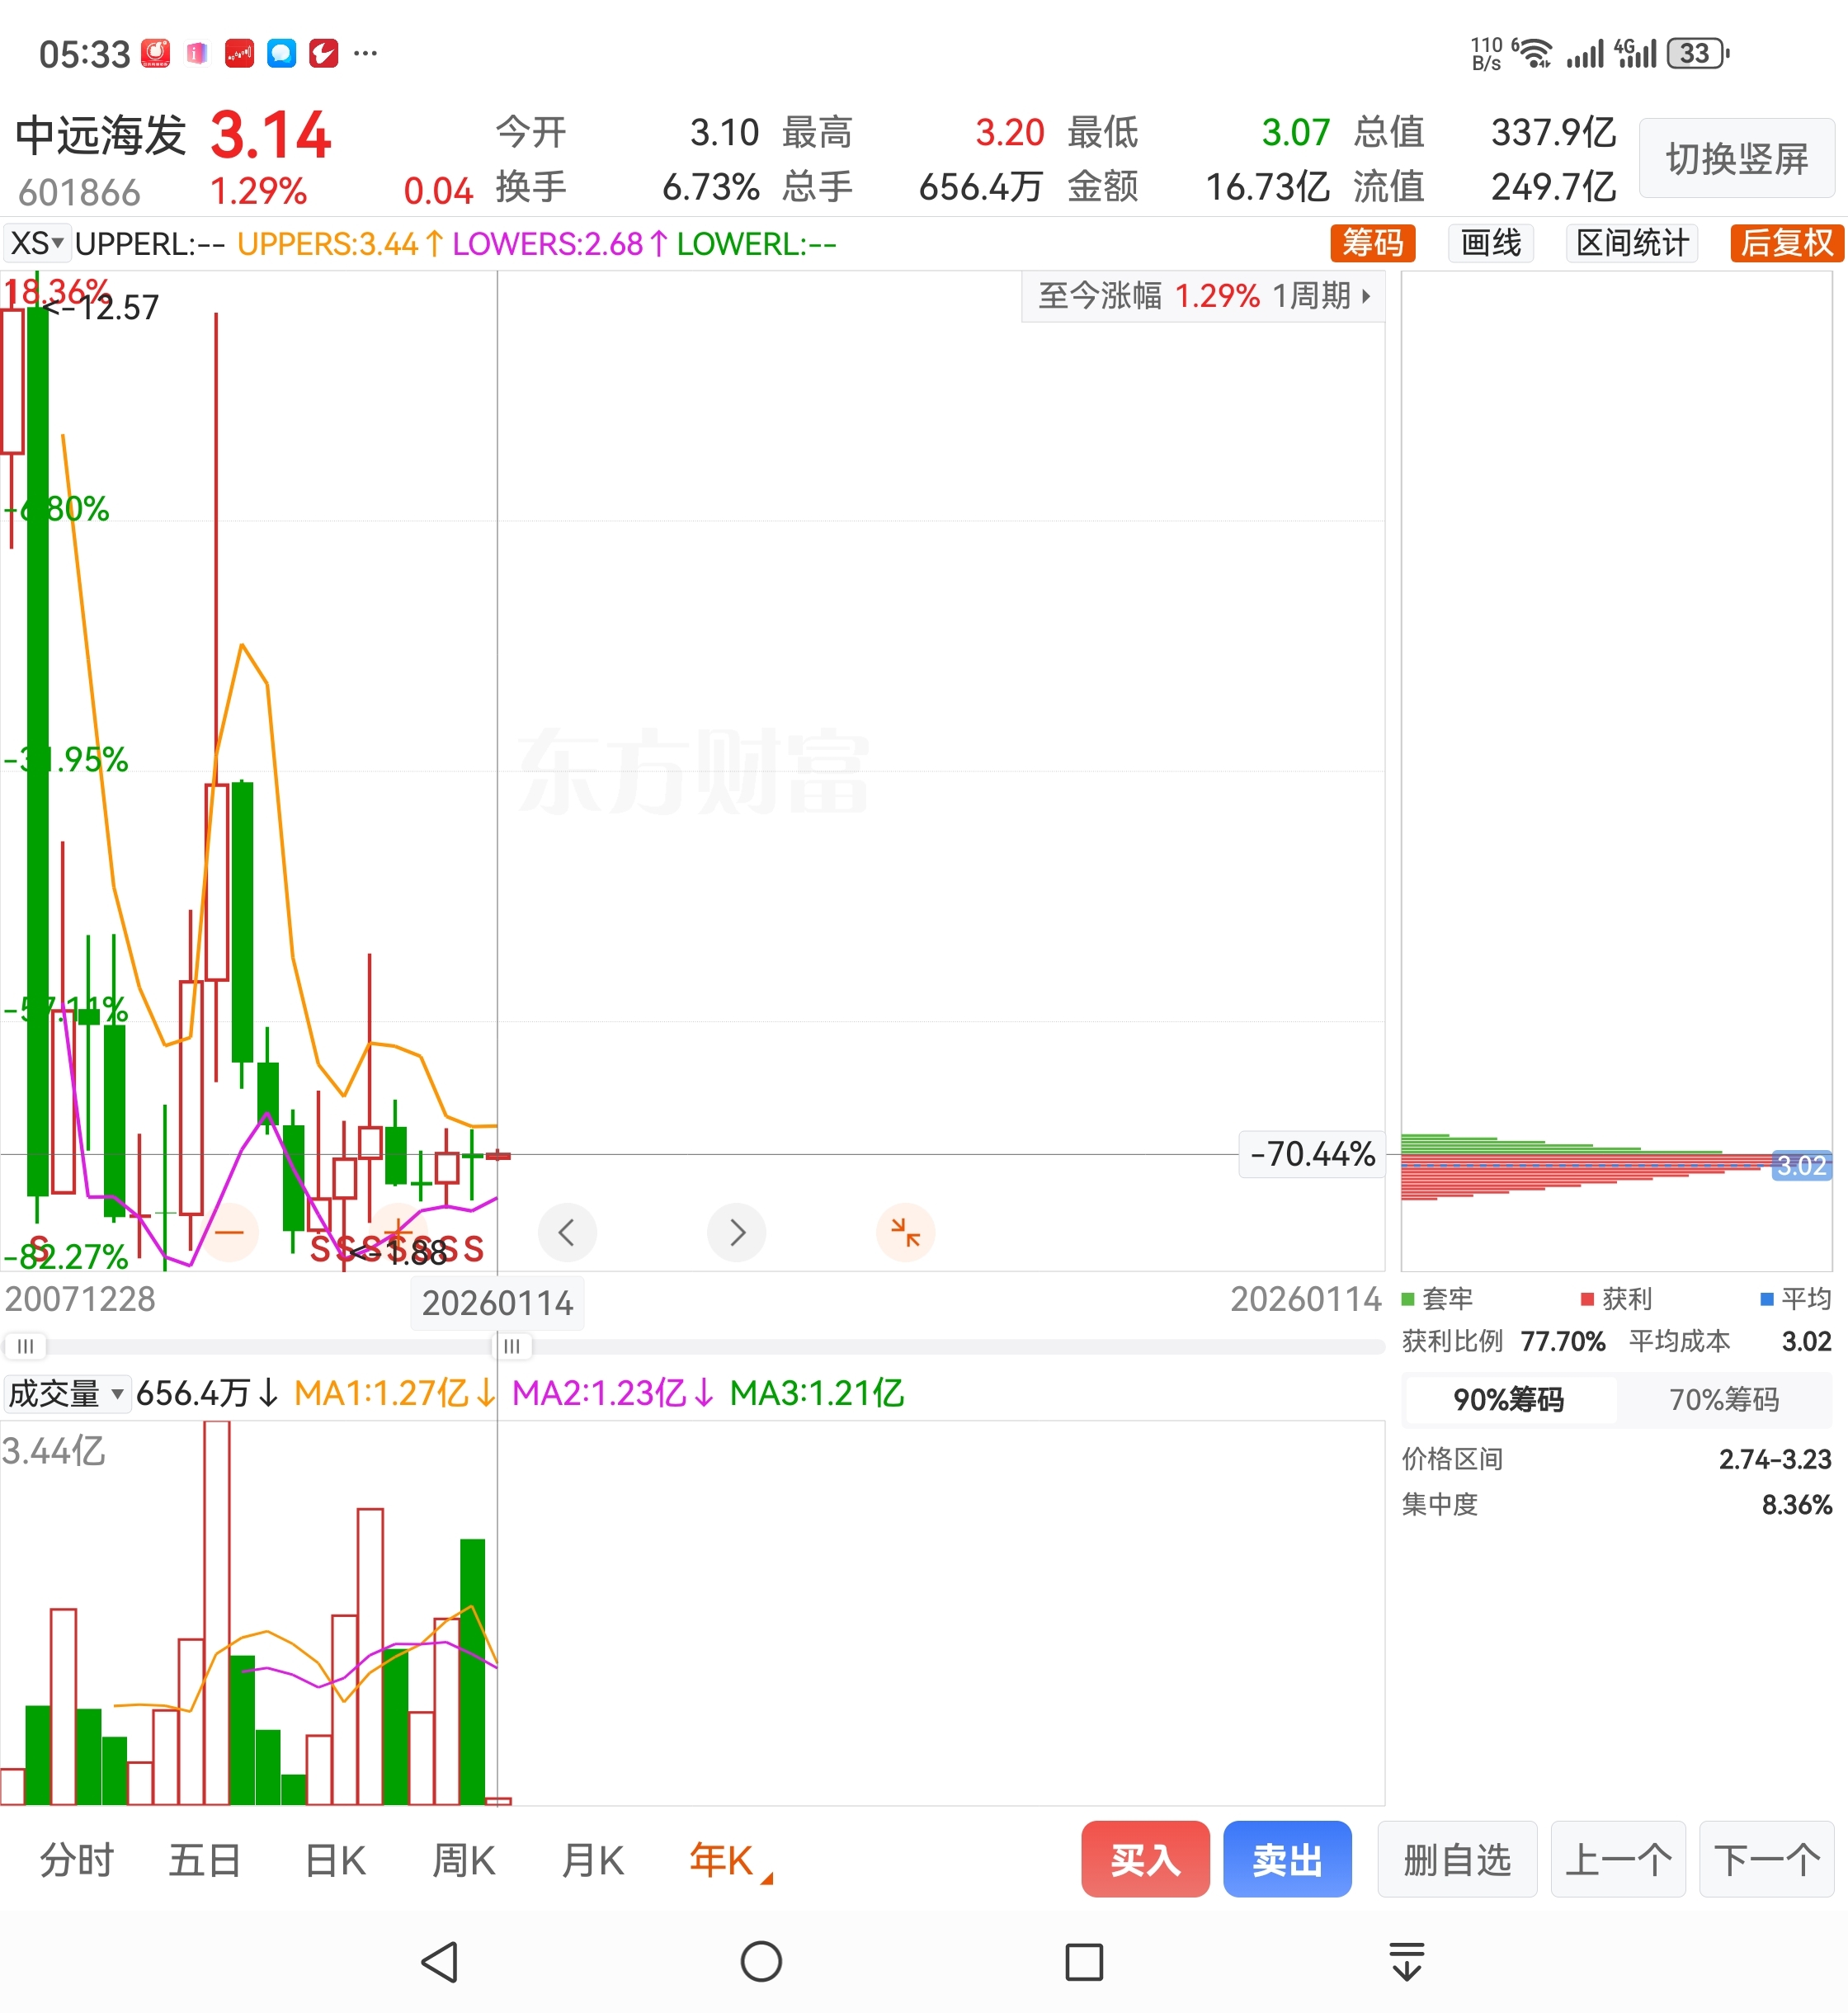Switch to the 分时 tab

[x=77, y=1861]
